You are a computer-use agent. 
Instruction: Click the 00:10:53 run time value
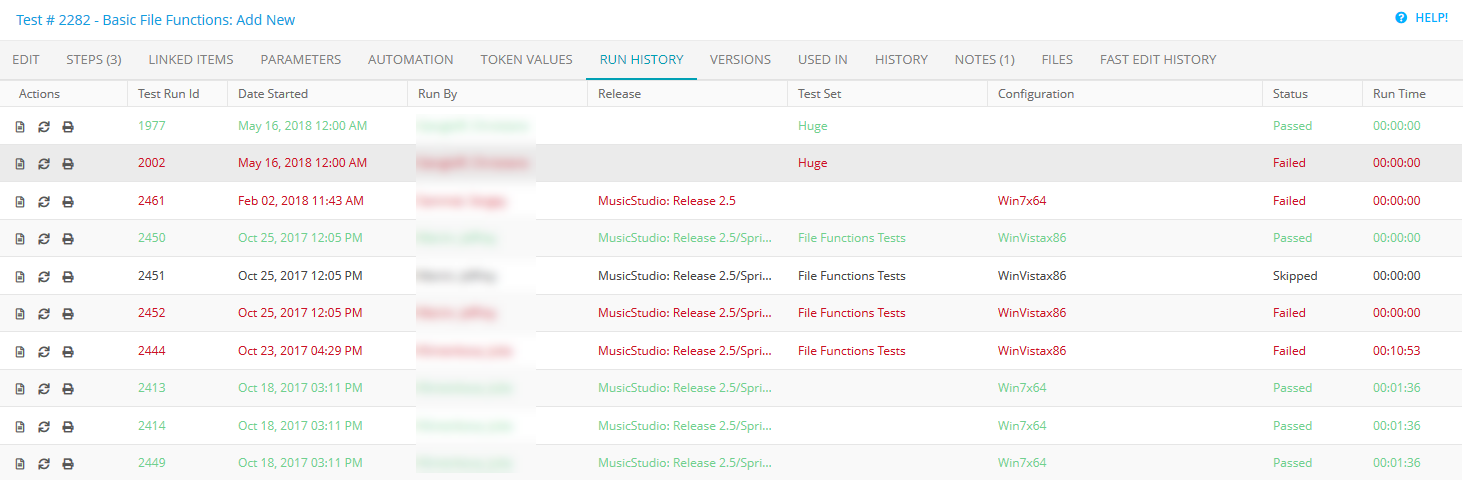(x=1397, y=351)
